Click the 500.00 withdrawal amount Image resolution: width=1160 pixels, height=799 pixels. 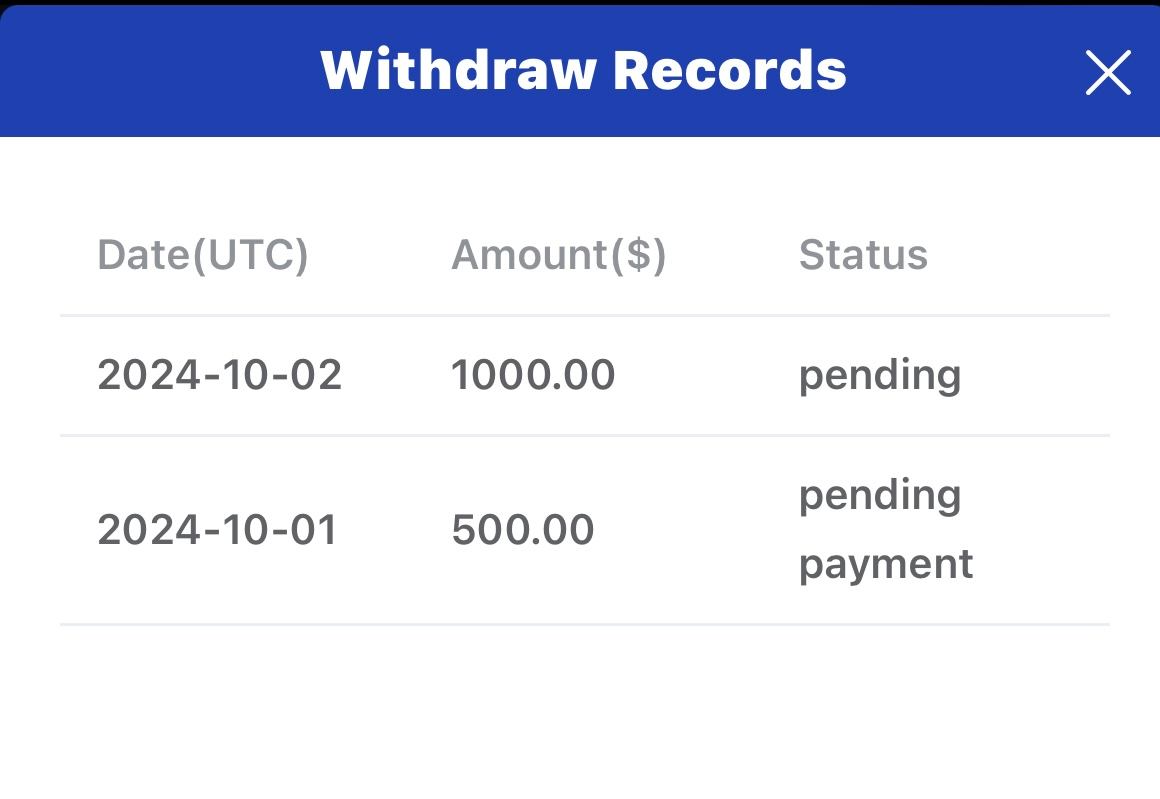523,530
